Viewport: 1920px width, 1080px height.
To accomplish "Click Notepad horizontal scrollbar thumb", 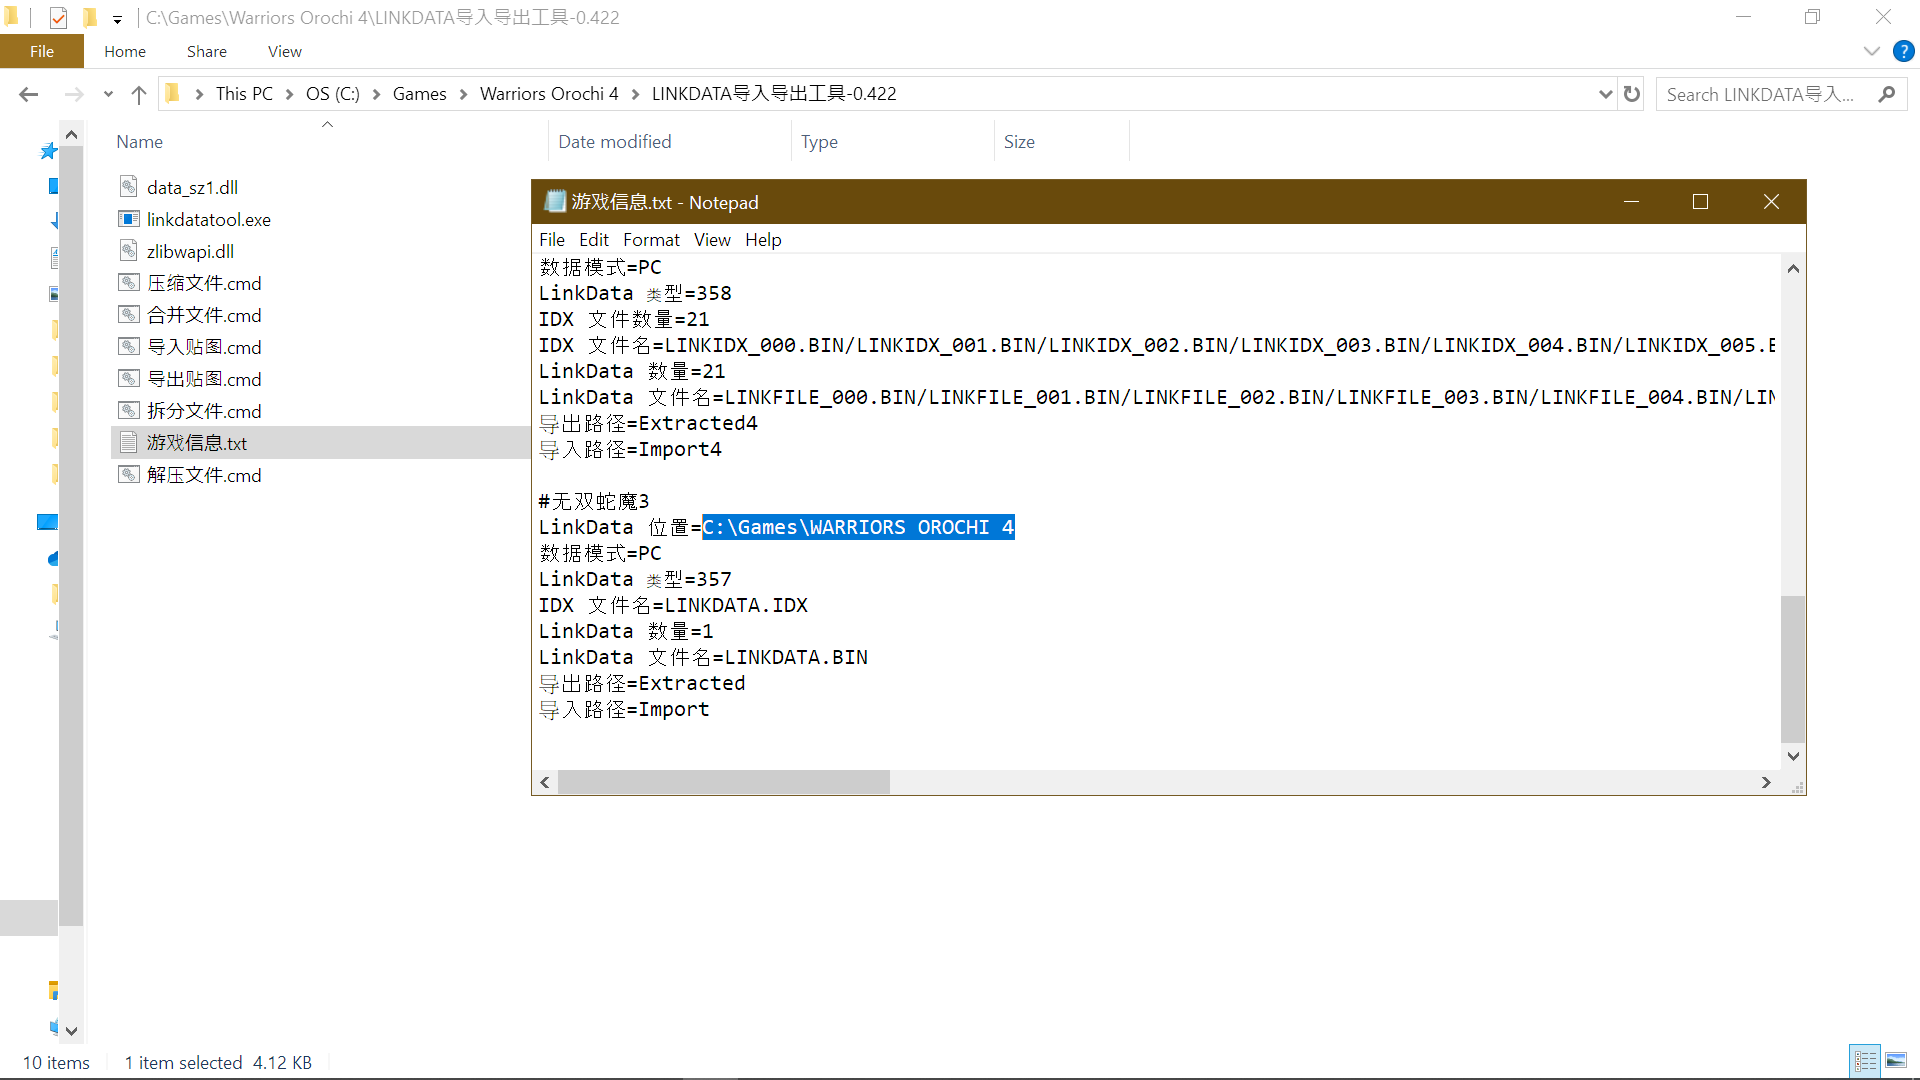I will (x=723, y=782).
